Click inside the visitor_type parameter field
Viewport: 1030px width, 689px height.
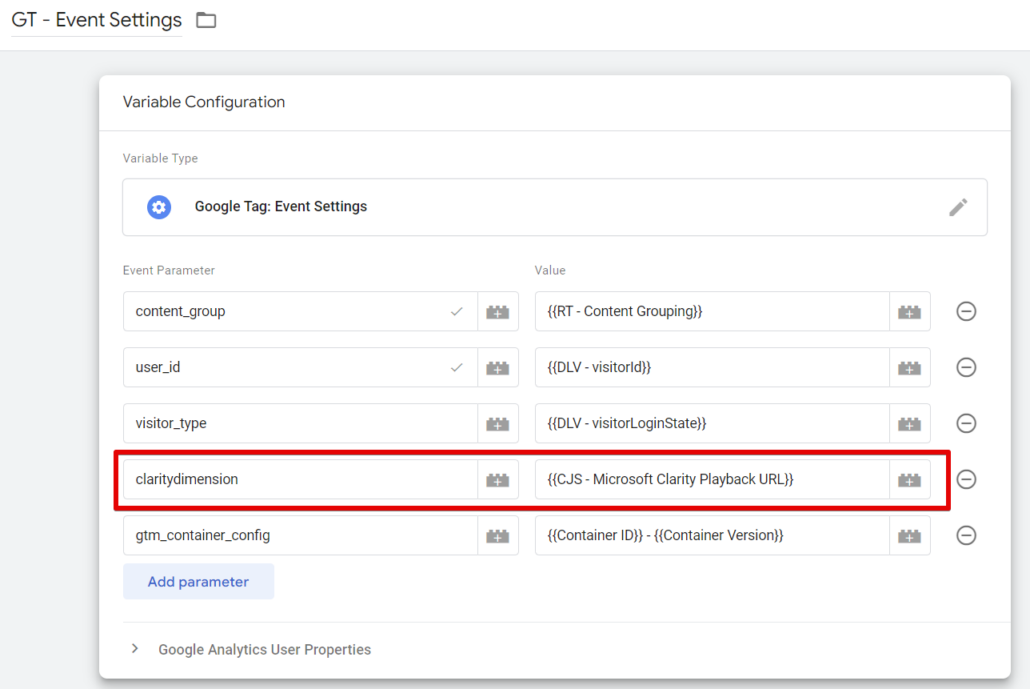280,423
